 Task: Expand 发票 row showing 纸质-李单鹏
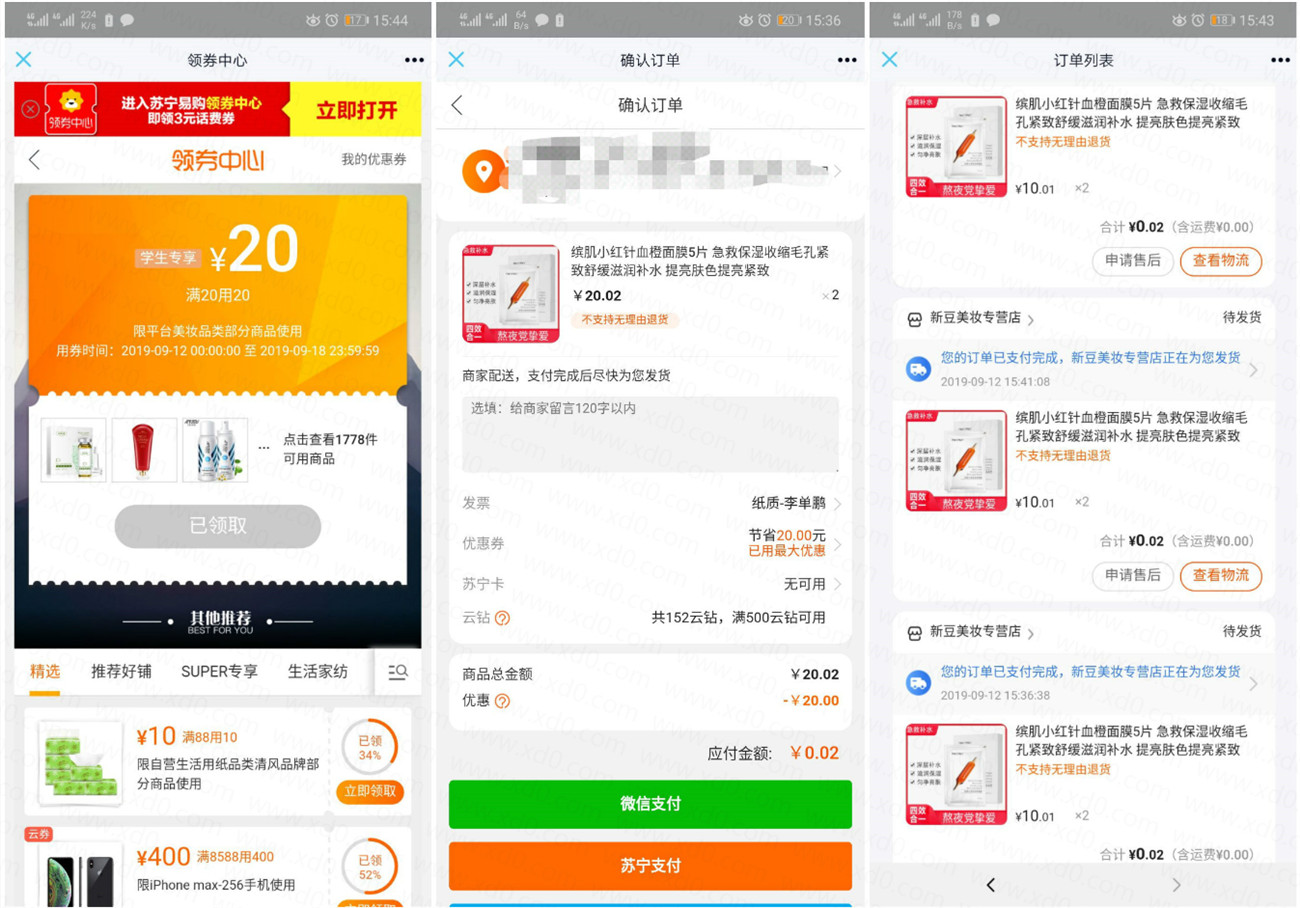pos(650,503)
